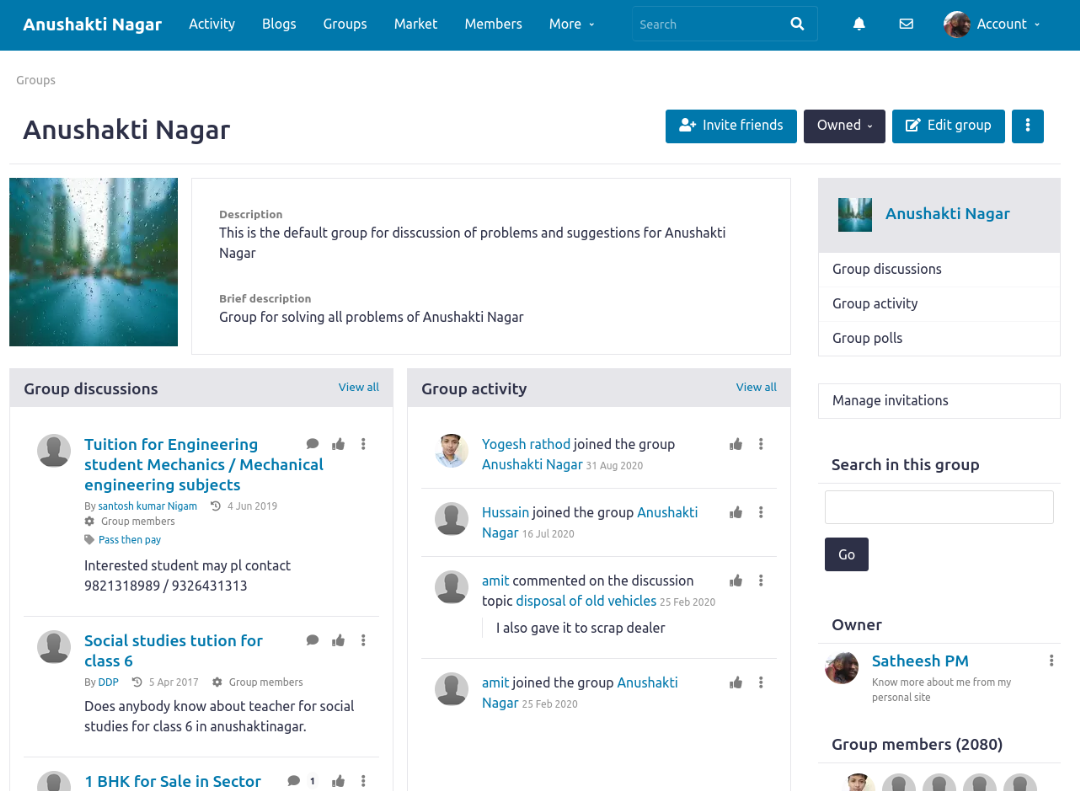
Task: Open menu beside owner Satheesh PM
Action: (x=1051, y=661)
